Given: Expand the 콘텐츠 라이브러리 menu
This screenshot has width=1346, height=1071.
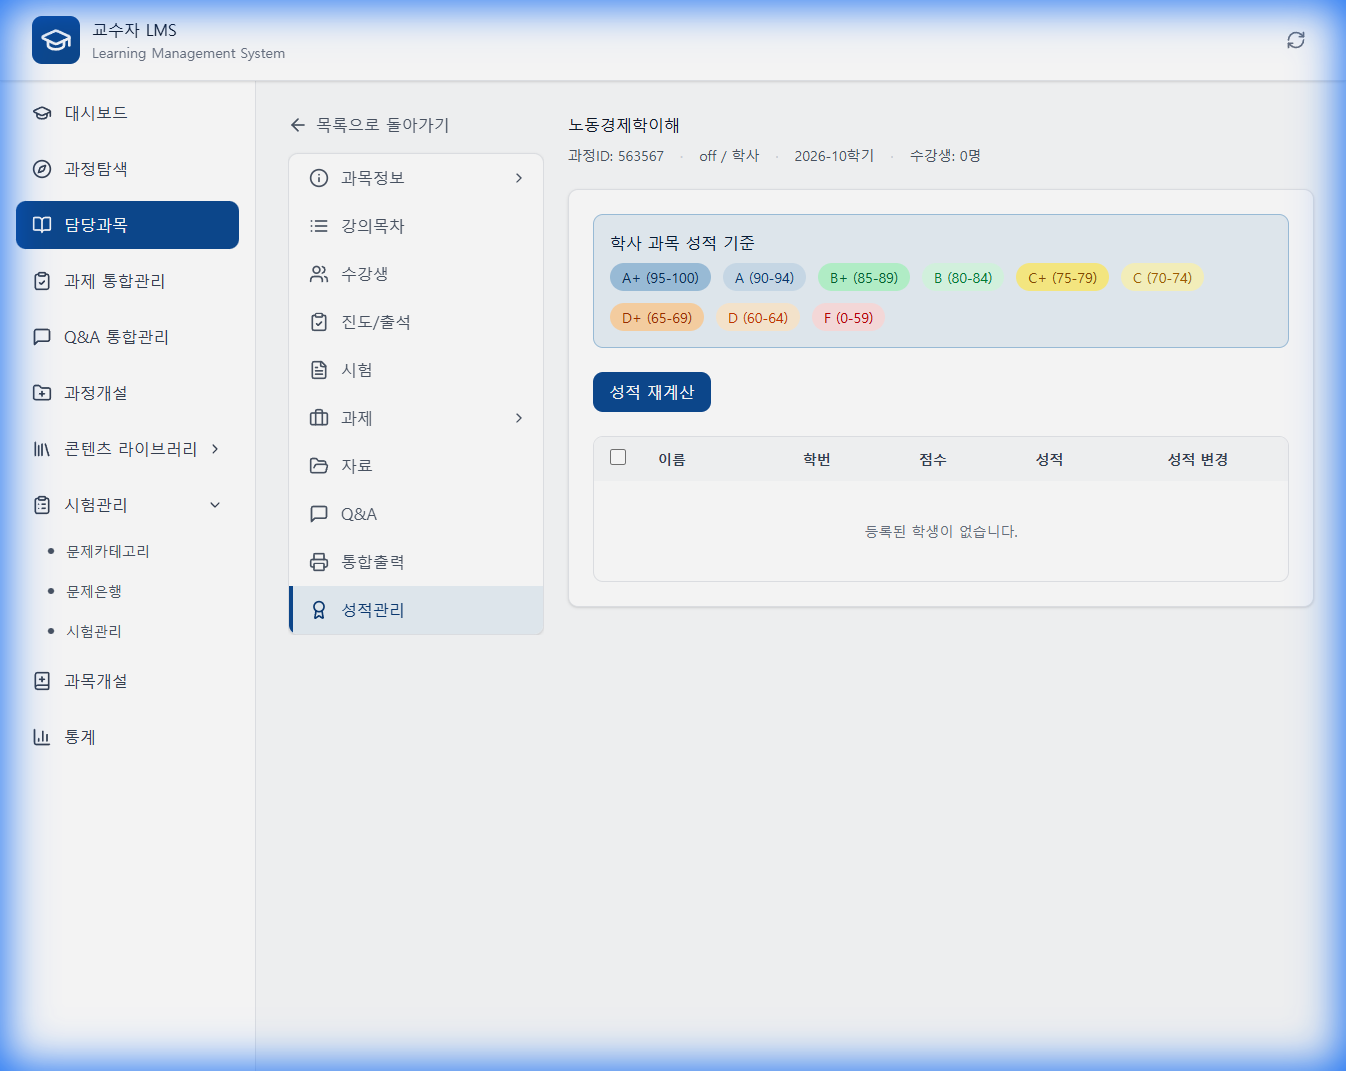Looking at the screenshot, I should click(215, 449).
